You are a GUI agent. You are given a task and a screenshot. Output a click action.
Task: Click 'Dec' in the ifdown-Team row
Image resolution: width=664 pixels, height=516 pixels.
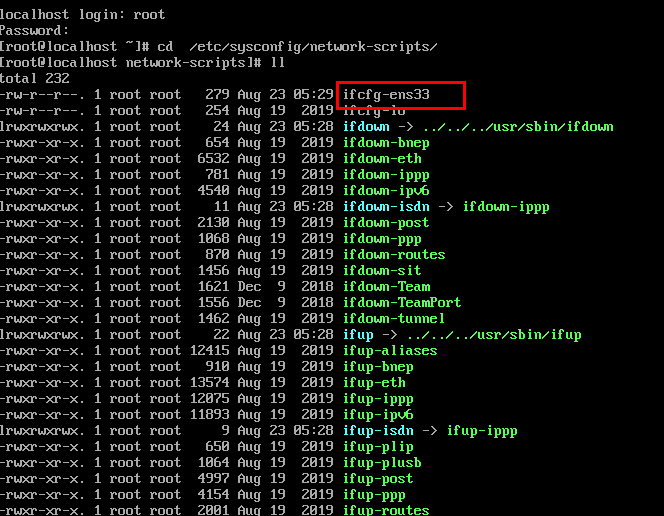coord(249,287)
